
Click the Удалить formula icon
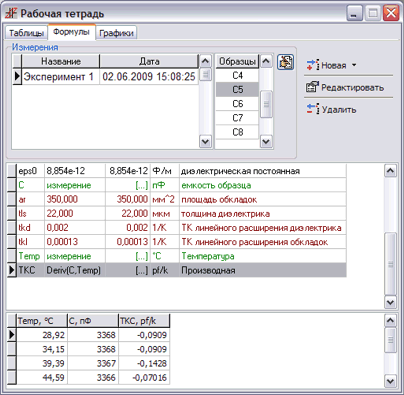[313, 109]
